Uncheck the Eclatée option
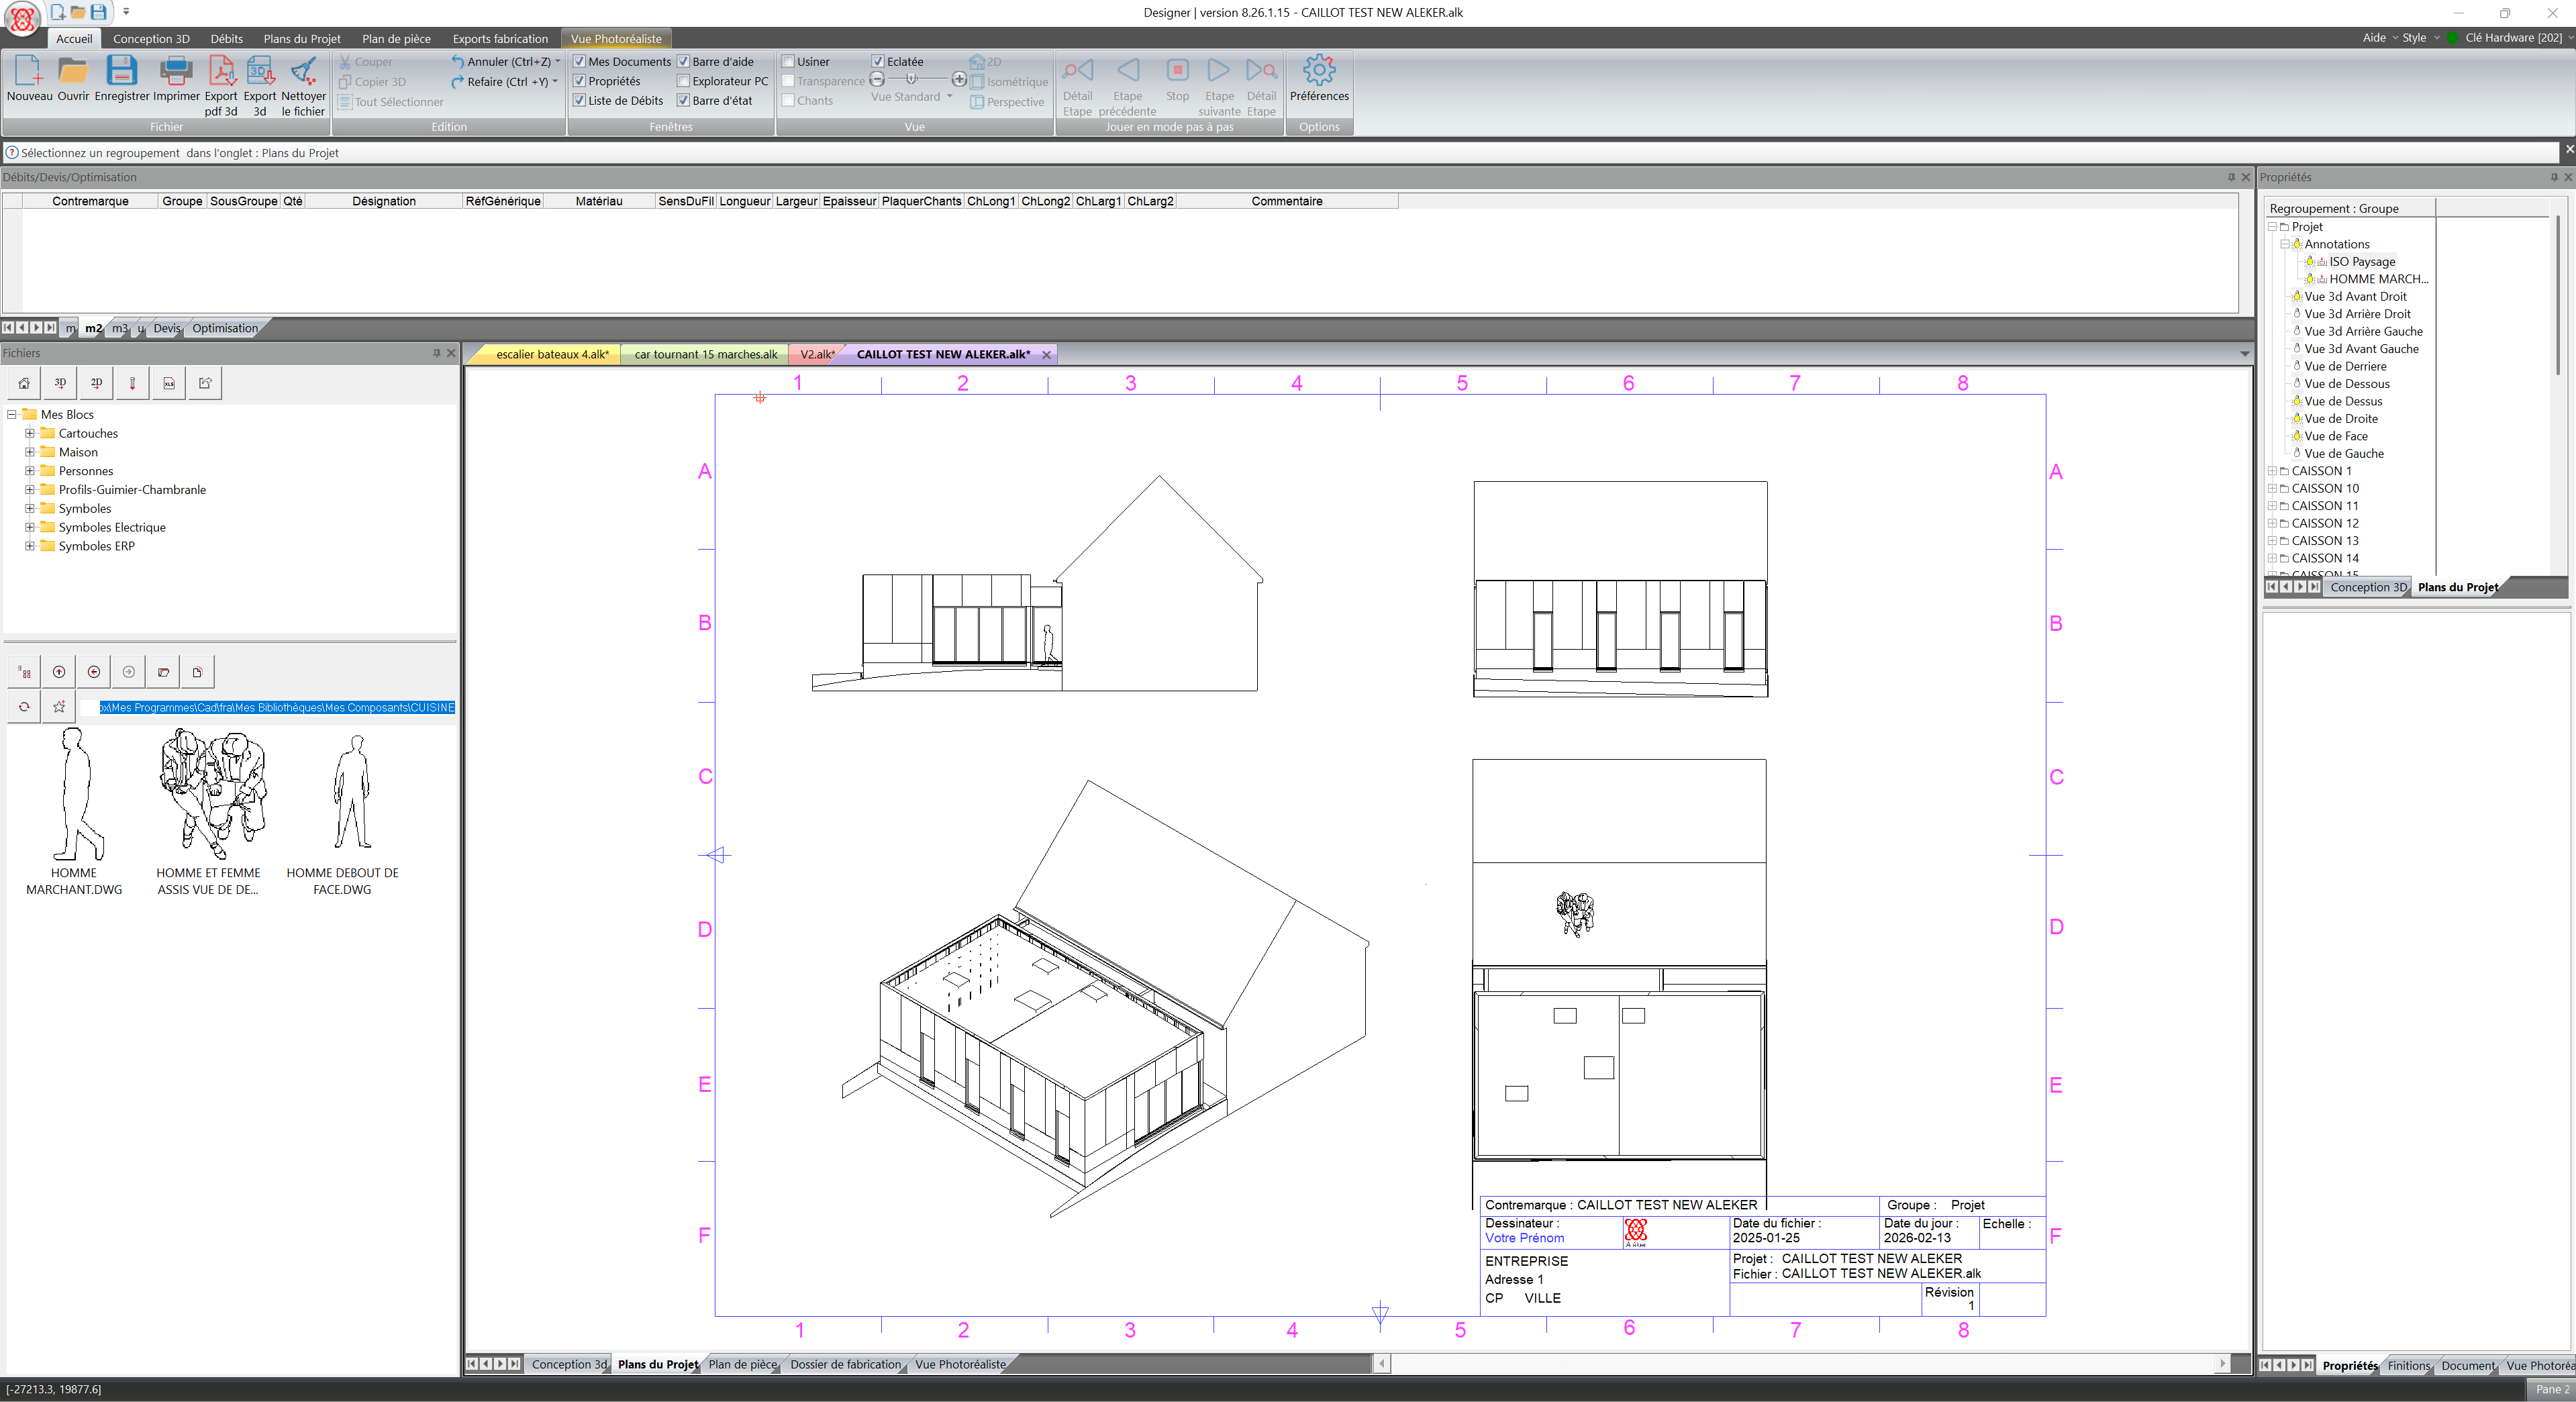The image size is (2576, 1402). click(x=878, y=61)
